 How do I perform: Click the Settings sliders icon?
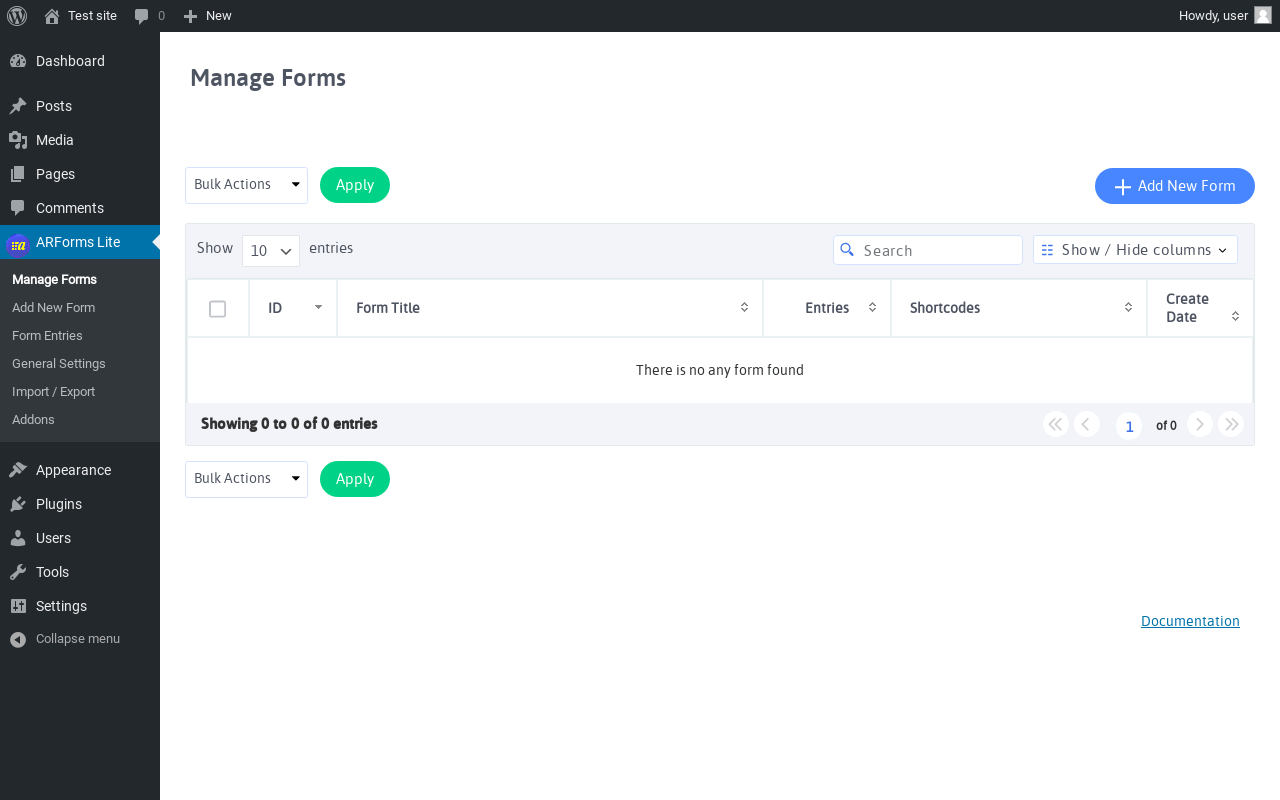tap(18, 606)
